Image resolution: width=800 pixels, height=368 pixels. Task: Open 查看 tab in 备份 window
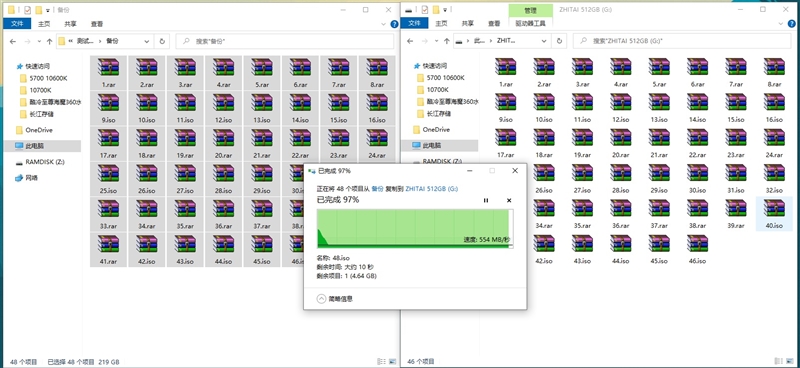pos(97,23)
